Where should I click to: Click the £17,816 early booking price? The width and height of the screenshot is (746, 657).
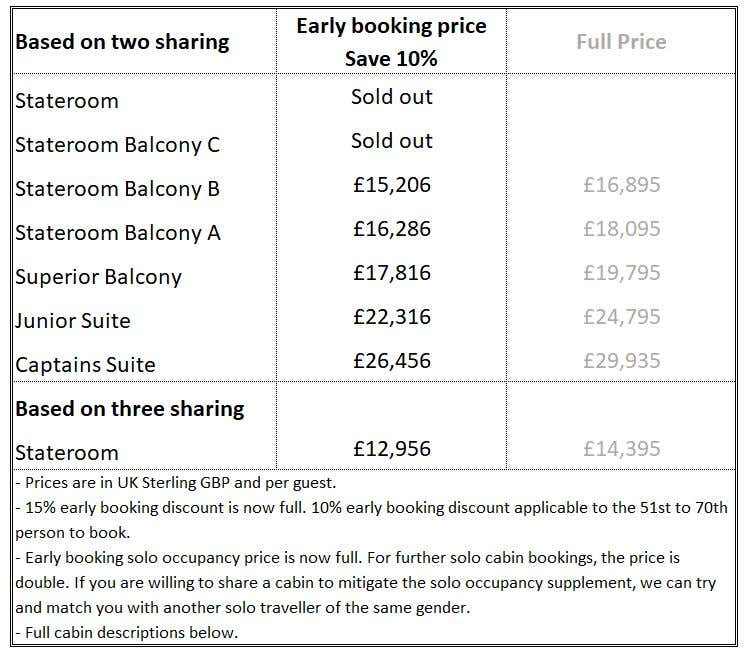point(391,273)
